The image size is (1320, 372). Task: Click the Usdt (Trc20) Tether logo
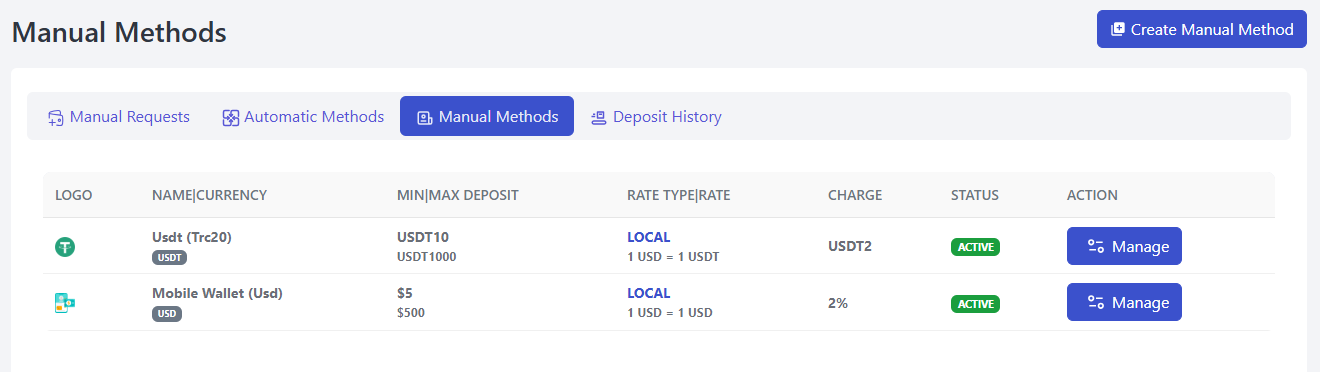(65, 246)
